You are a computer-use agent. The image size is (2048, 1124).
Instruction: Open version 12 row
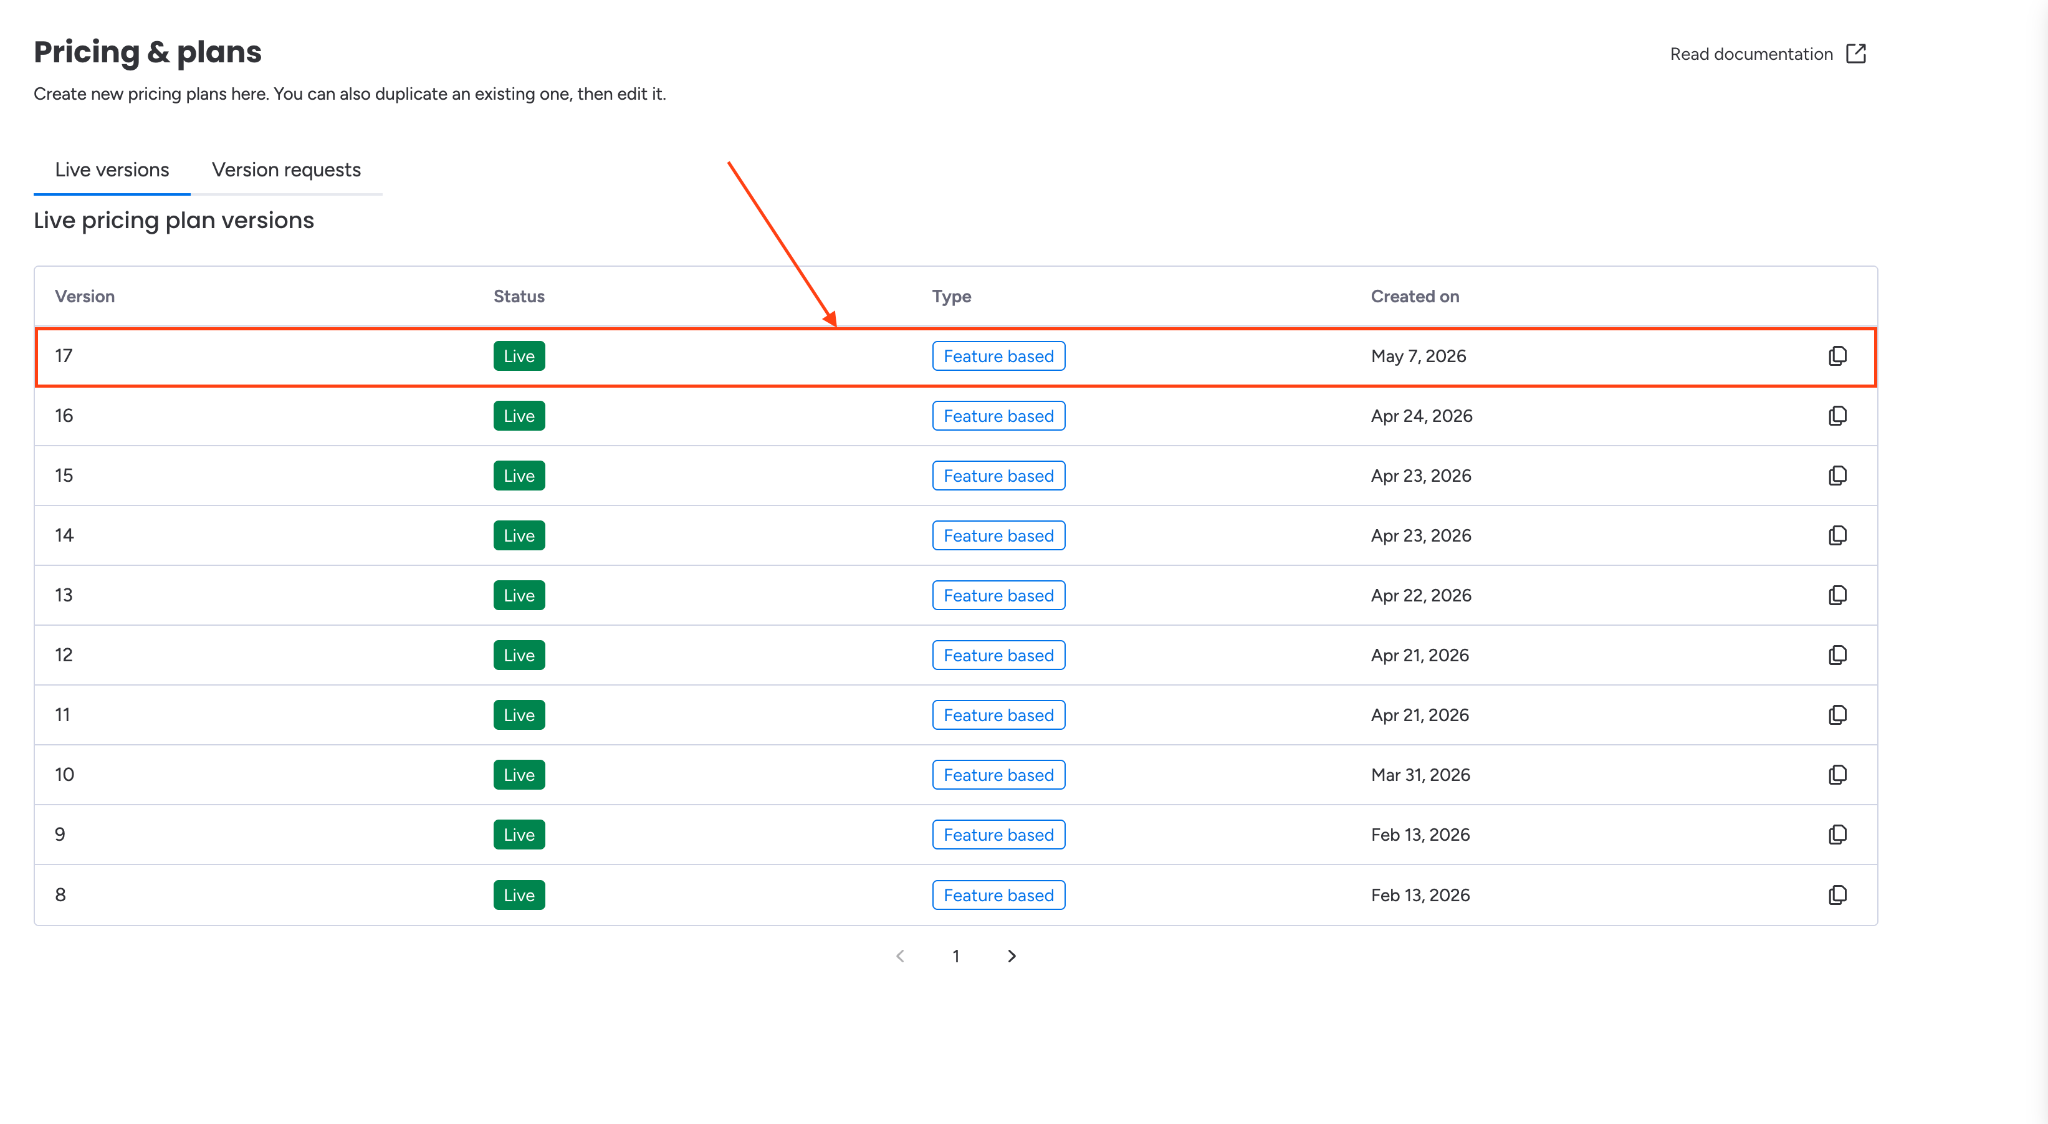[955, 655]
